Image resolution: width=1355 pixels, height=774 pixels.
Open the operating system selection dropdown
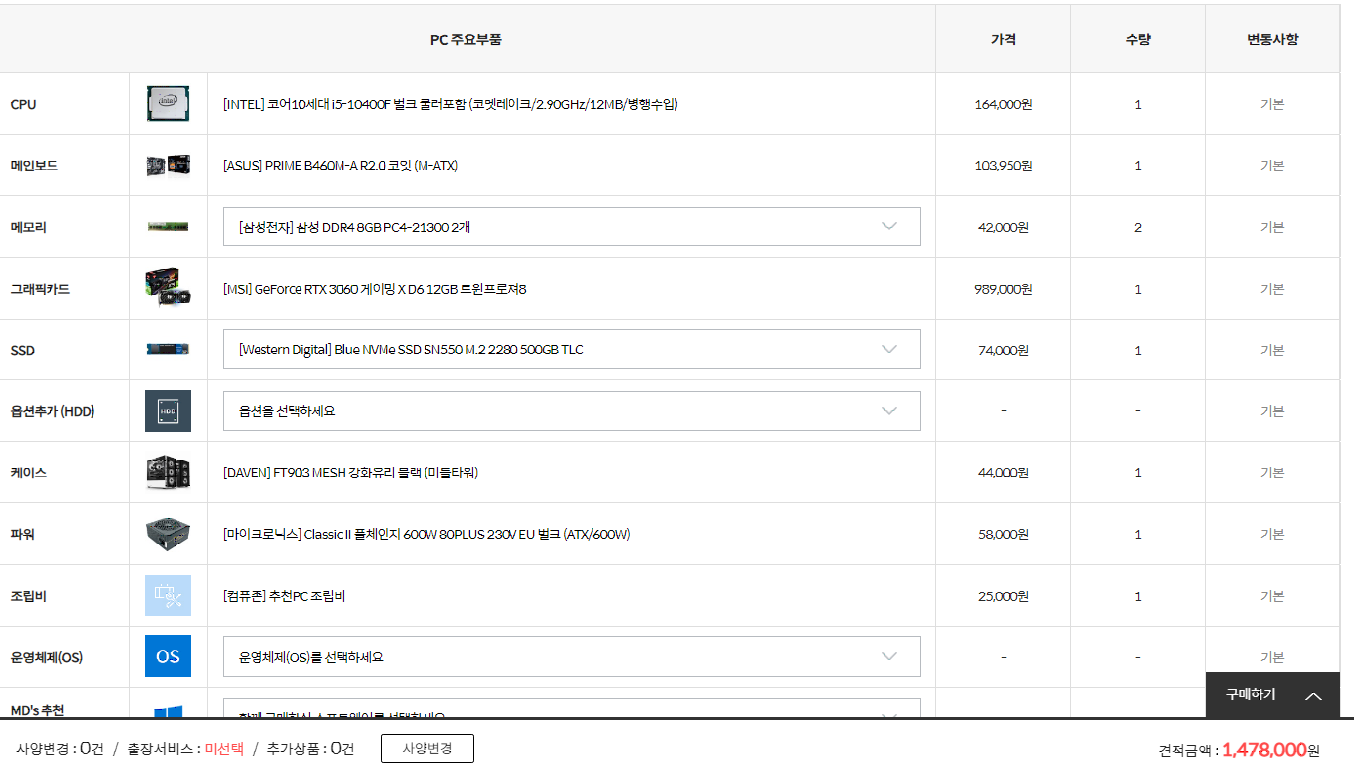571,657
